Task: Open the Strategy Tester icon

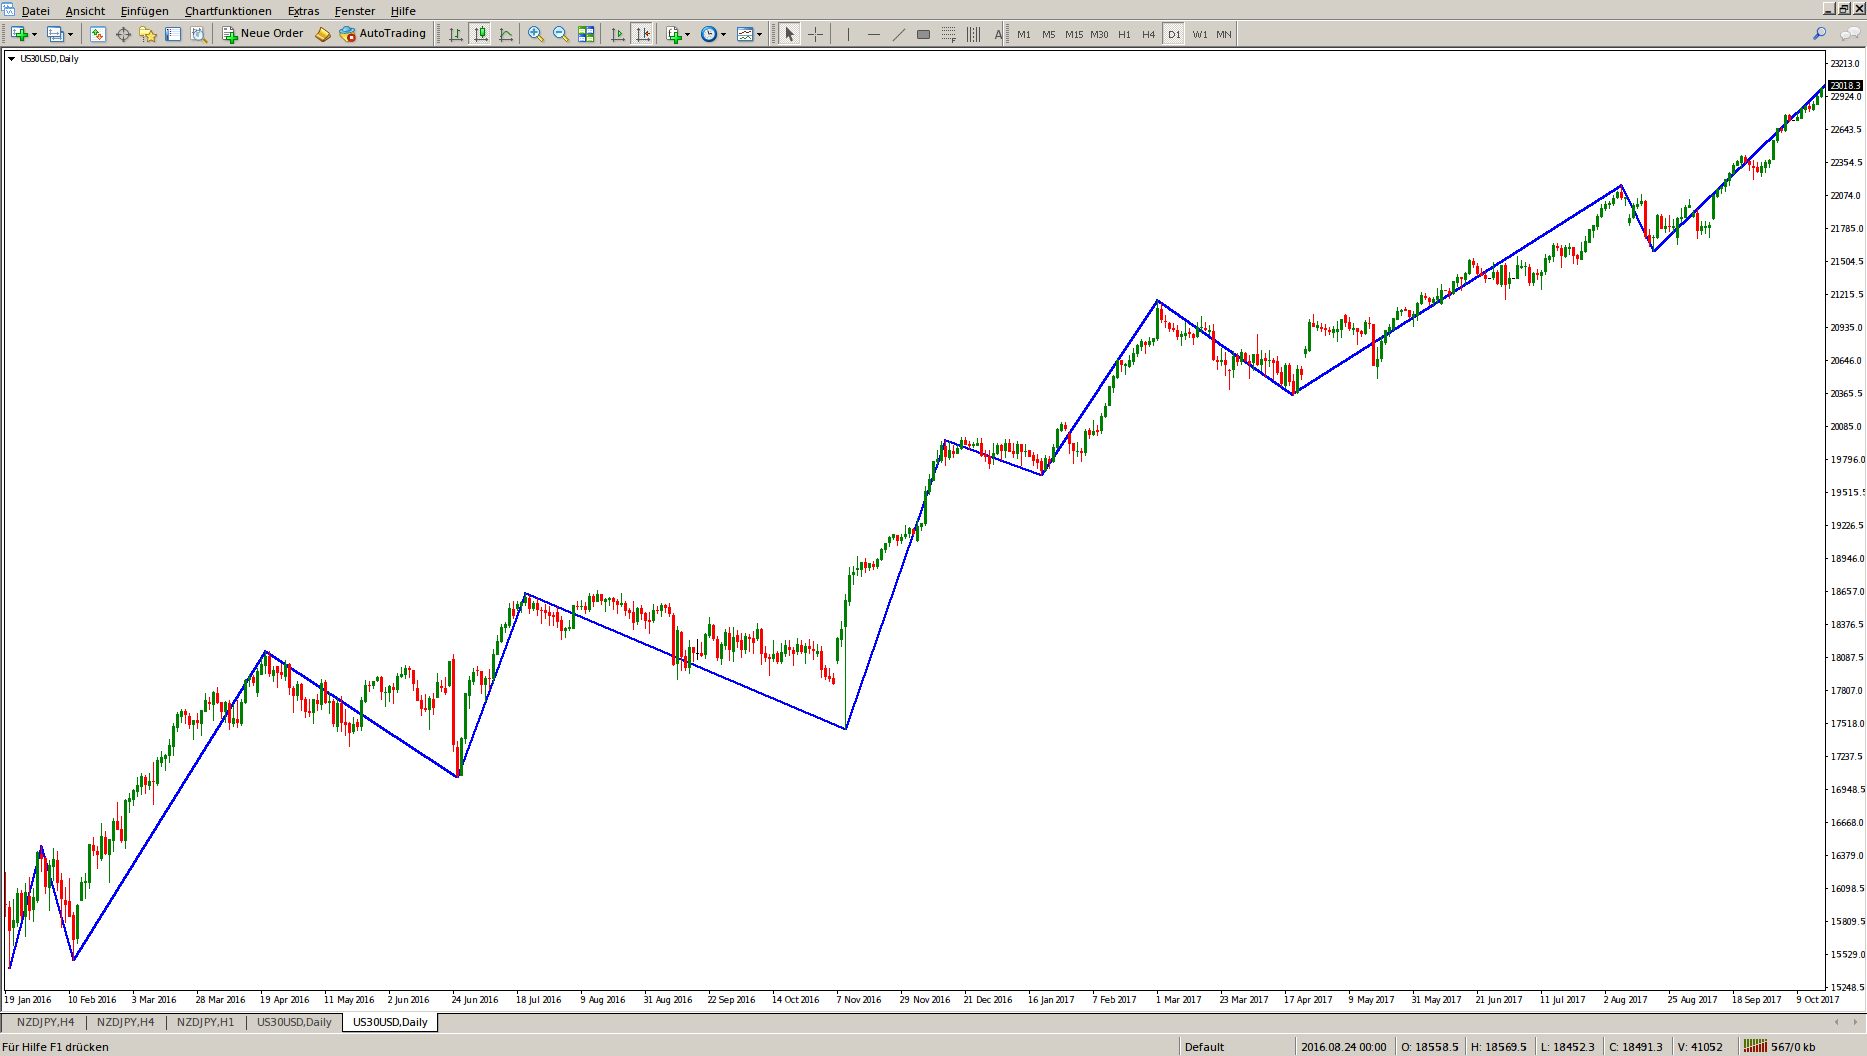Action: 198,34
